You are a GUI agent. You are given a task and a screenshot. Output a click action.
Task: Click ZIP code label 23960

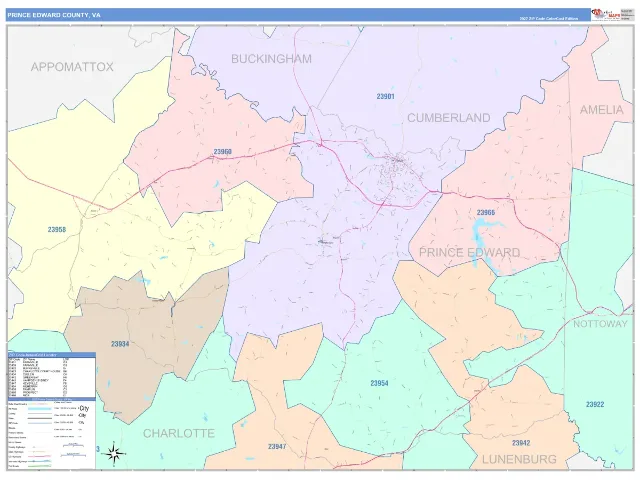[222, 152]
